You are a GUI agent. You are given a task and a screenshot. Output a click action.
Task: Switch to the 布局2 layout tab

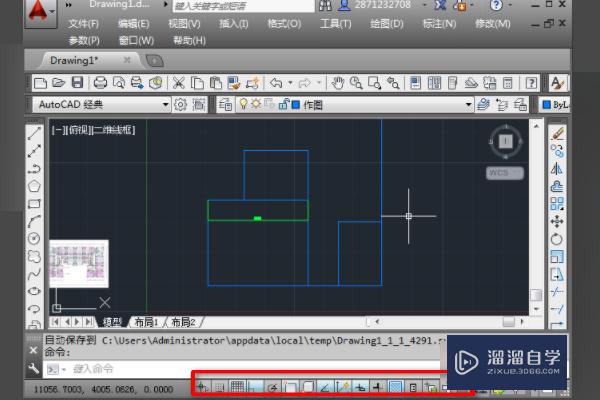point(183,322)
